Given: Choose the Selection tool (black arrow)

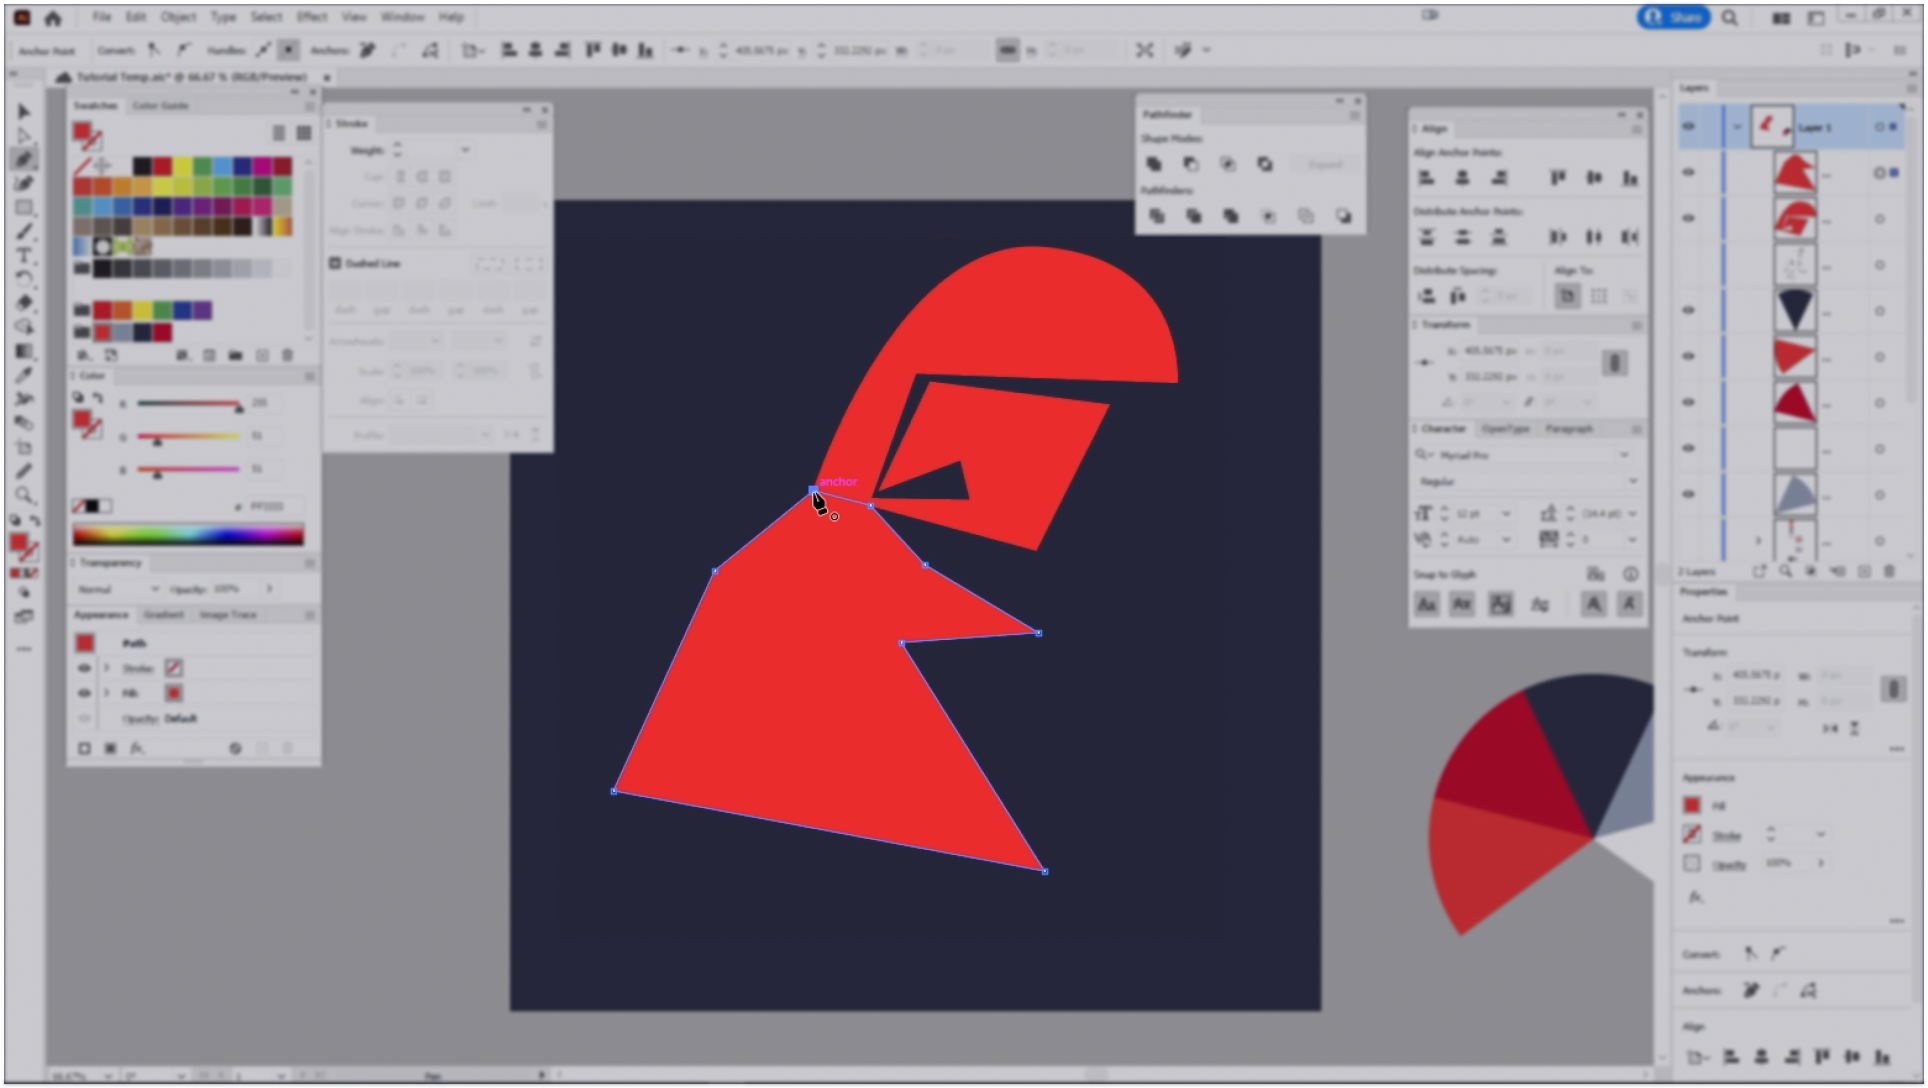Looking at the screenshot, I should click(x=24, y=111).
